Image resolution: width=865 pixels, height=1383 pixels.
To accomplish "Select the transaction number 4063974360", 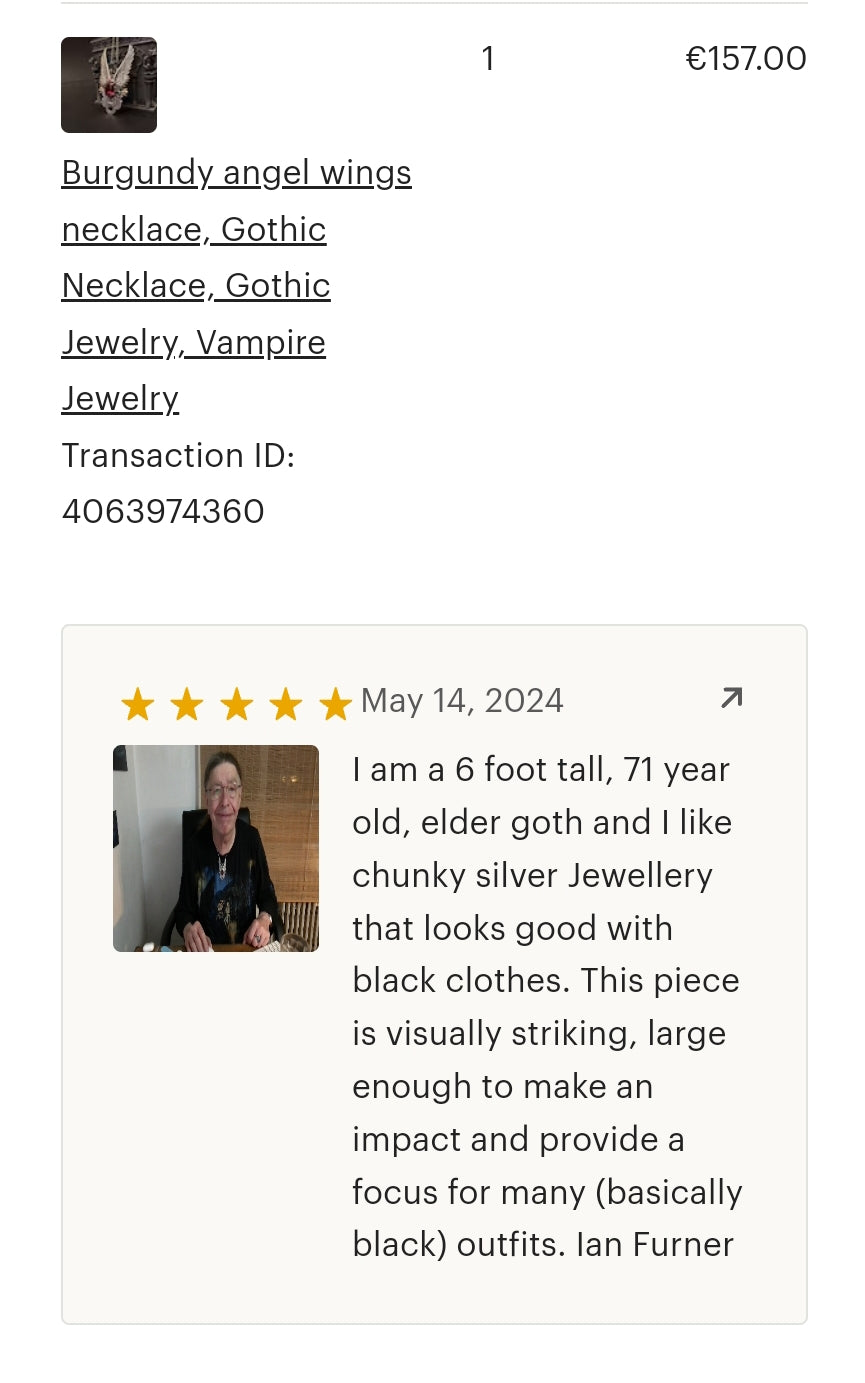I will pyautogui.click(x=163, y=511).
